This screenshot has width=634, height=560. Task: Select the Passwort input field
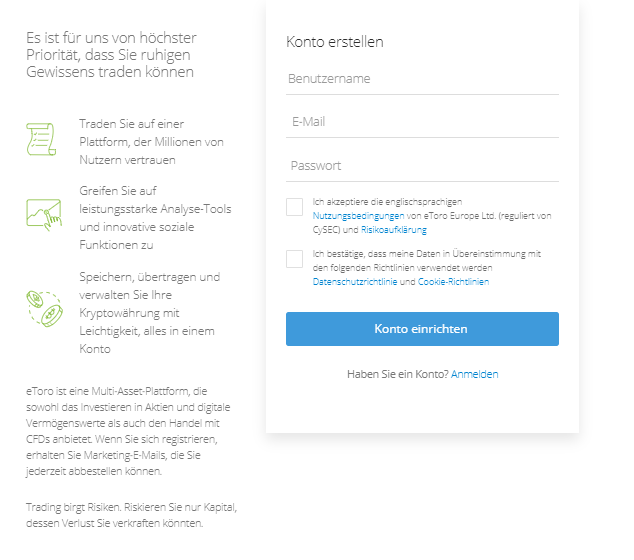pyautogui.click(x=422, y=166)
